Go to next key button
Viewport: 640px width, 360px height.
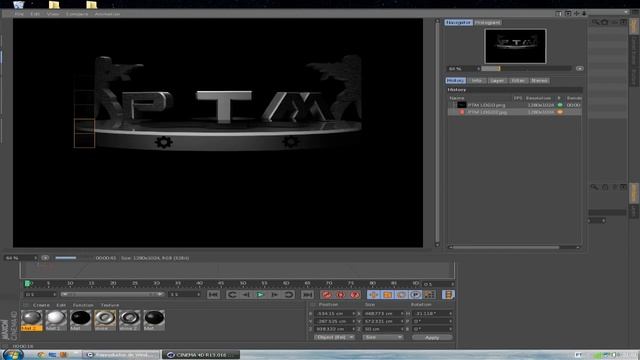coord(289,294)
